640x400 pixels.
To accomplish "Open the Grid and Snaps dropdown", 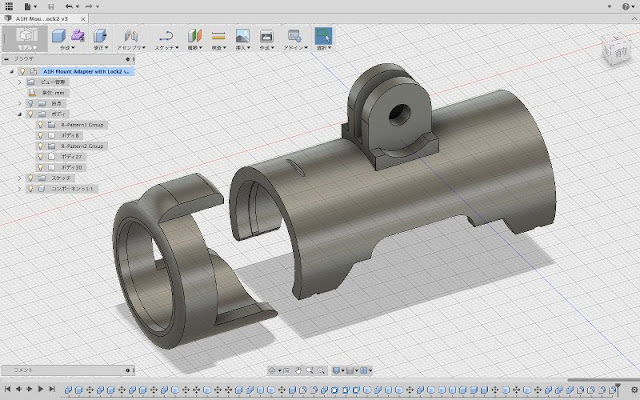I will click(351, 371).
